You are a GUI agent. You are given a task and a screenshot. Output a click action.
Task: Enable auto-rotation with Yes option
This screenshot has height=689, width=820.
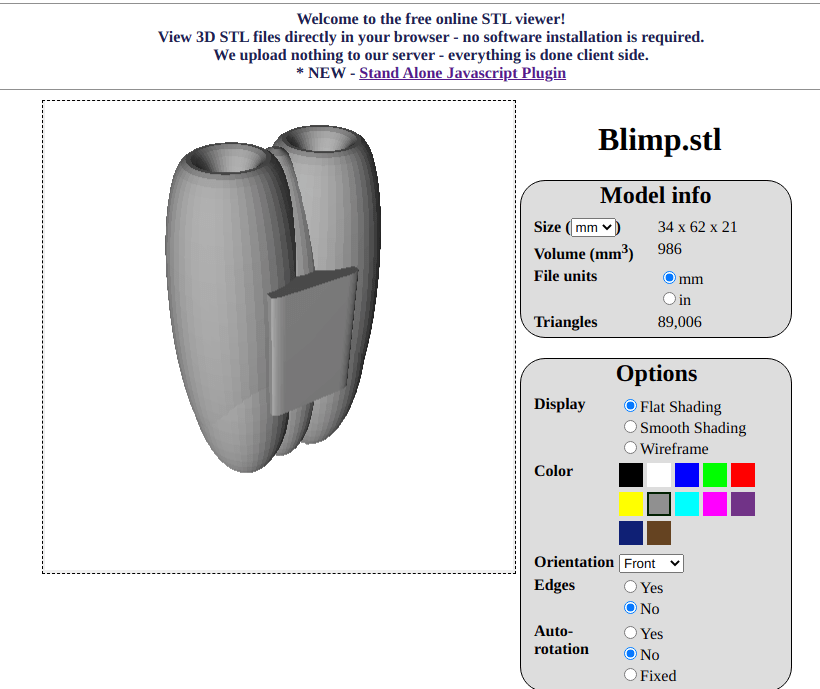[631, 633]
